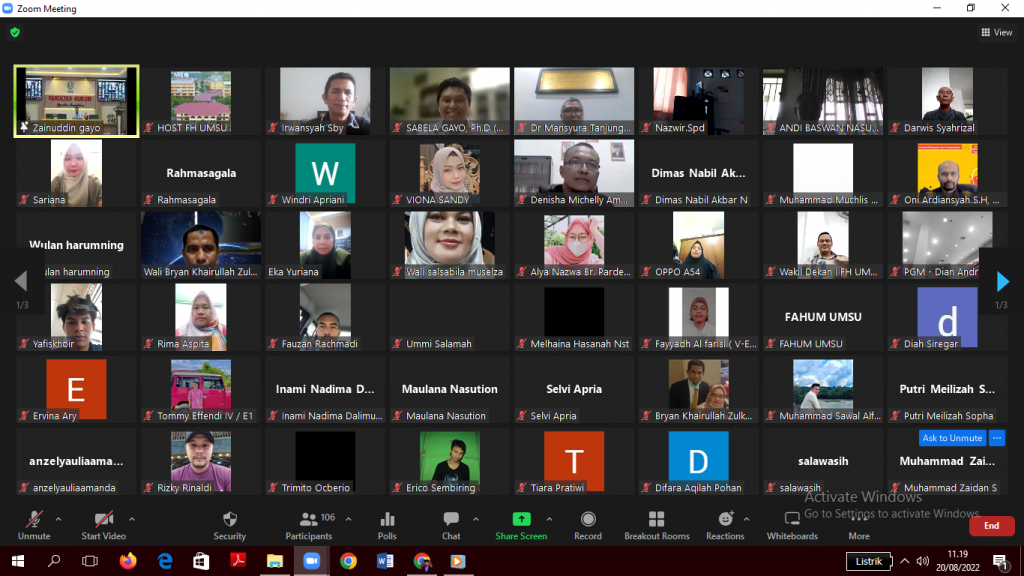Click the green encryption shield icon
The width and height of the screenshot is (1024, 576).
point(15,32)
